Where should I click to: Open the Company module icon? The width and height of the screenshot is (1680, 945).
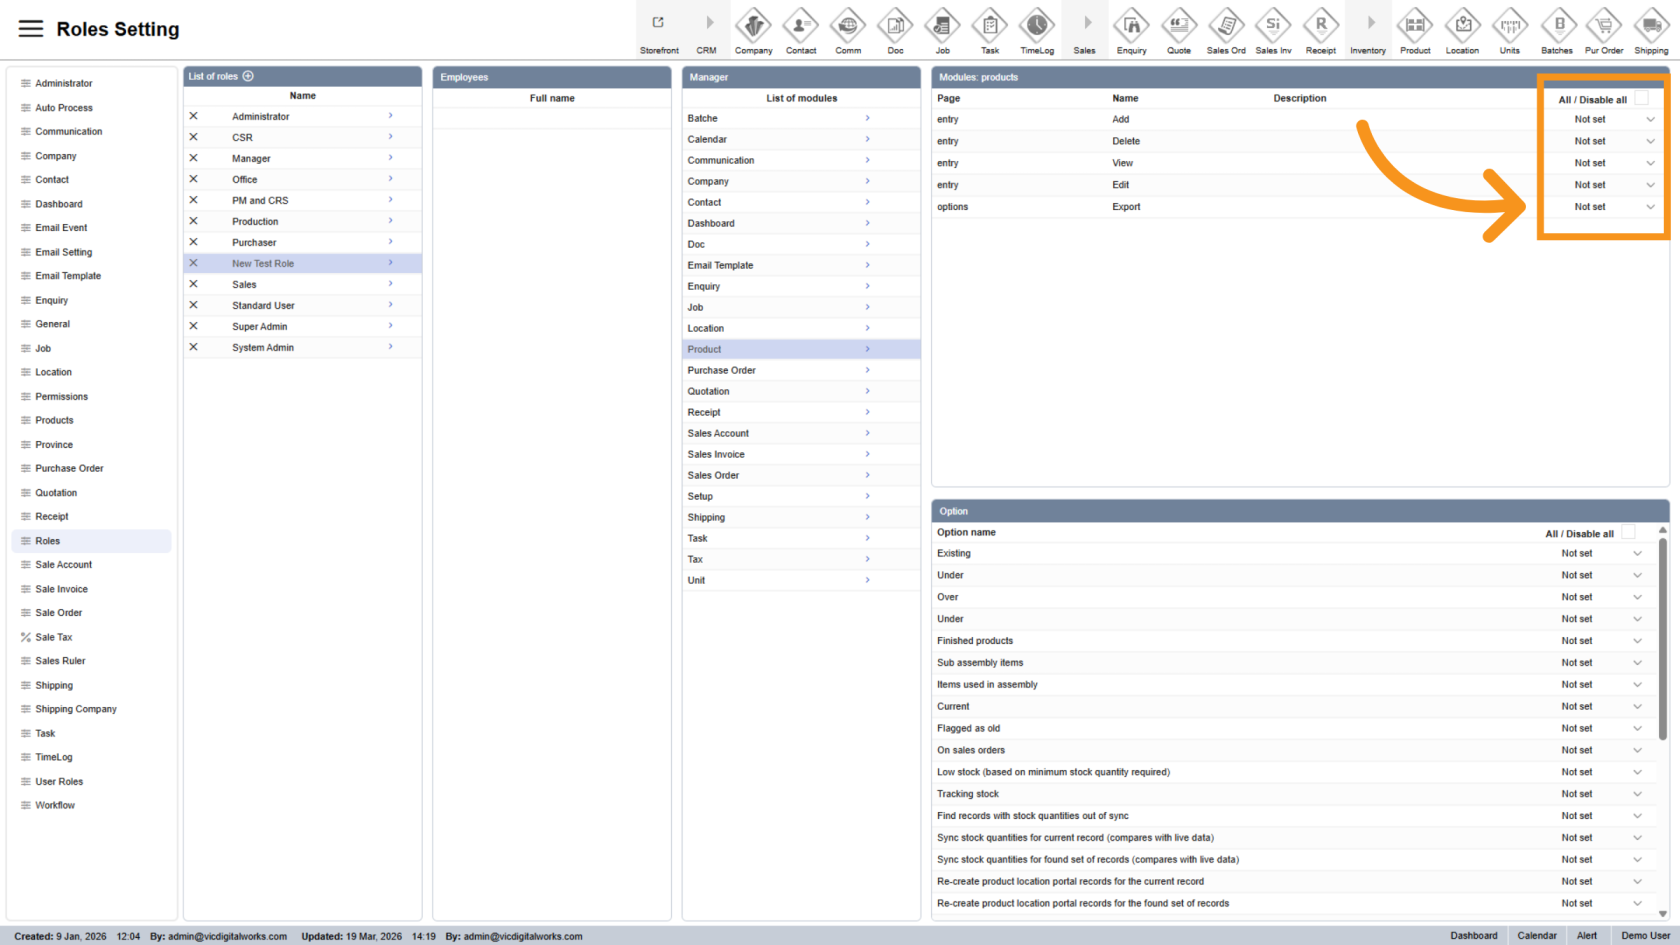(x=753, y=25)
